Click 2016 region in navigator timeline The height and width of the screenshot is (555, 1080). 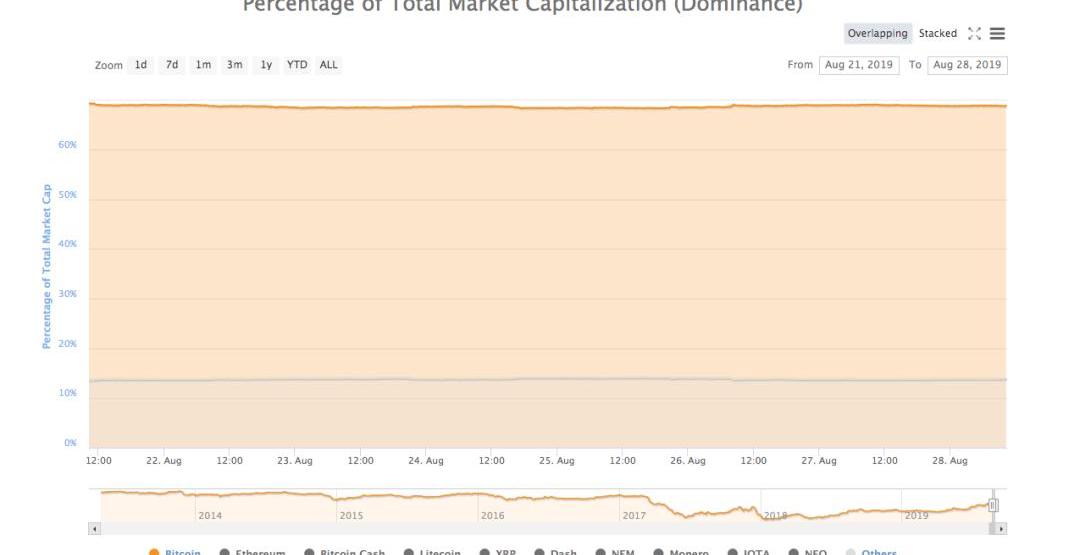tap(492, 515)
